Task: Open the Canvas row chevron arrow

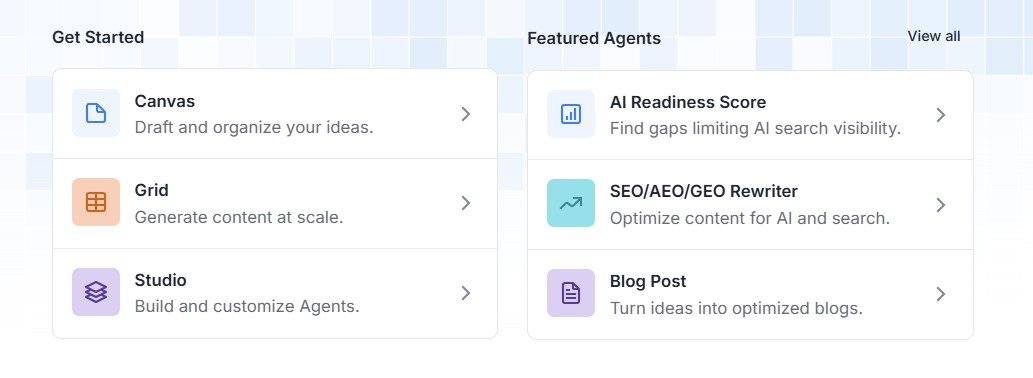Action: point(466,114)
